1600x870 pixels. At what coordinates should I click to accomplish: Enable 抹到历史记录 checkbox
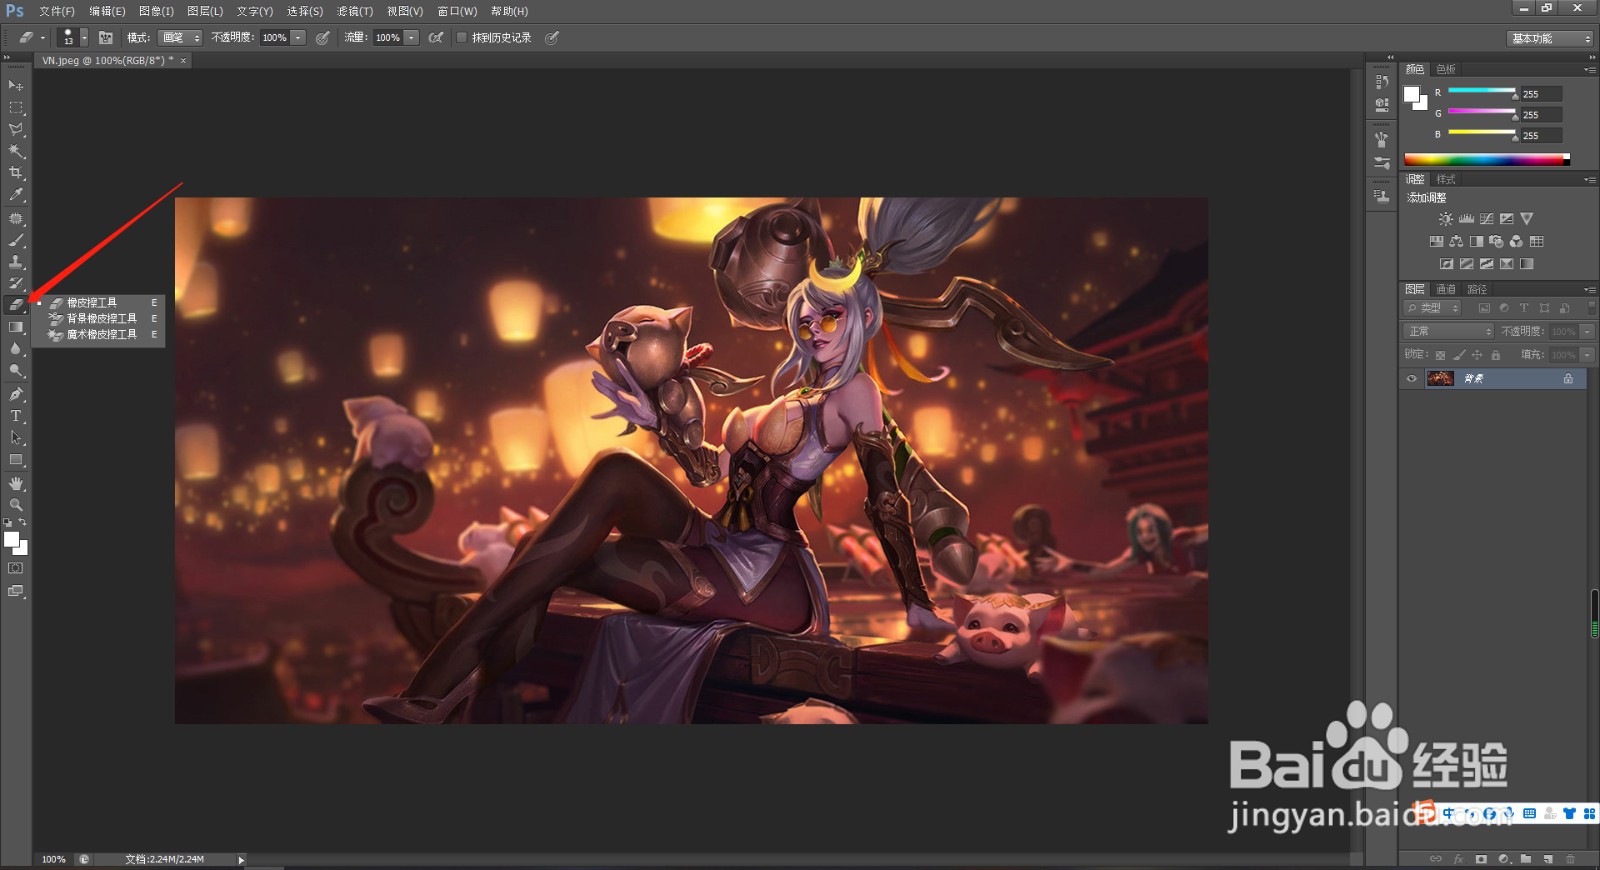462,37
